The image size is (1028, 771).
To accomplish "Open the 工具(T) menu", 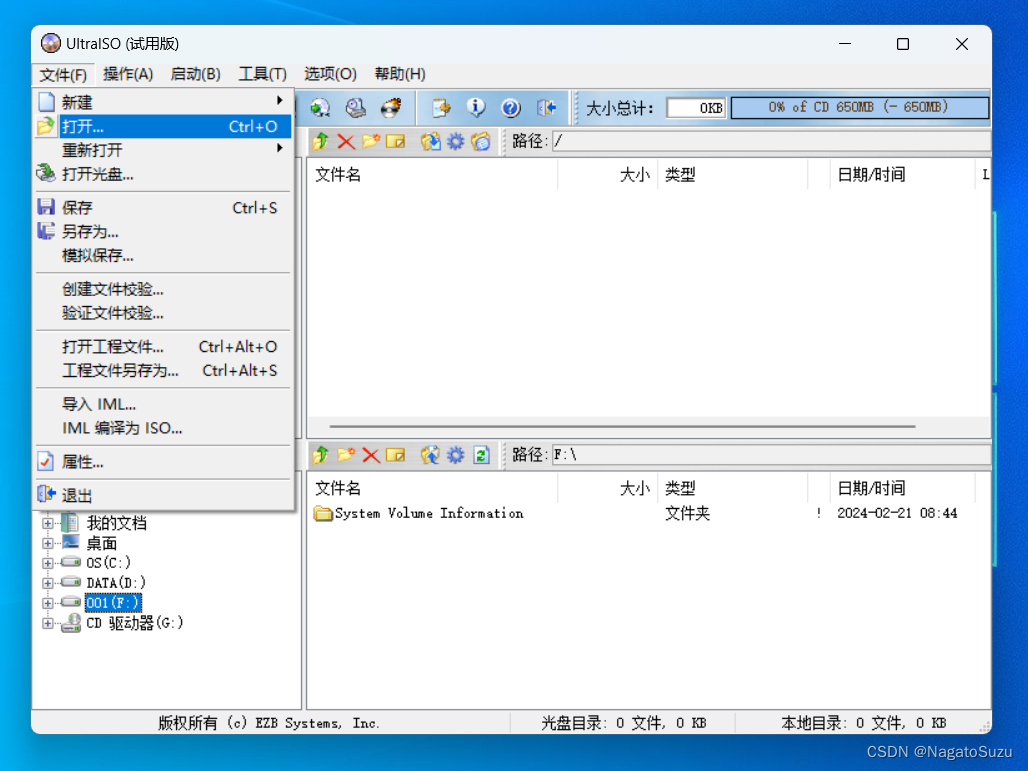I will pos(262,73).
